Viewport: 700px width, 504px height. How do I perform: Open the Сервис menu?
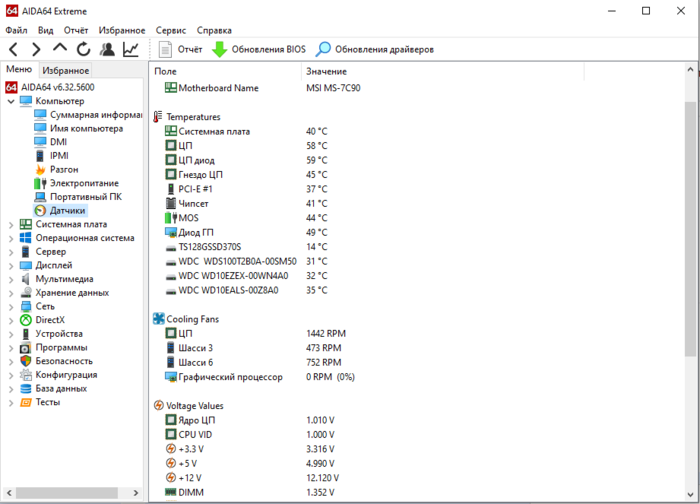coord(171,30)
